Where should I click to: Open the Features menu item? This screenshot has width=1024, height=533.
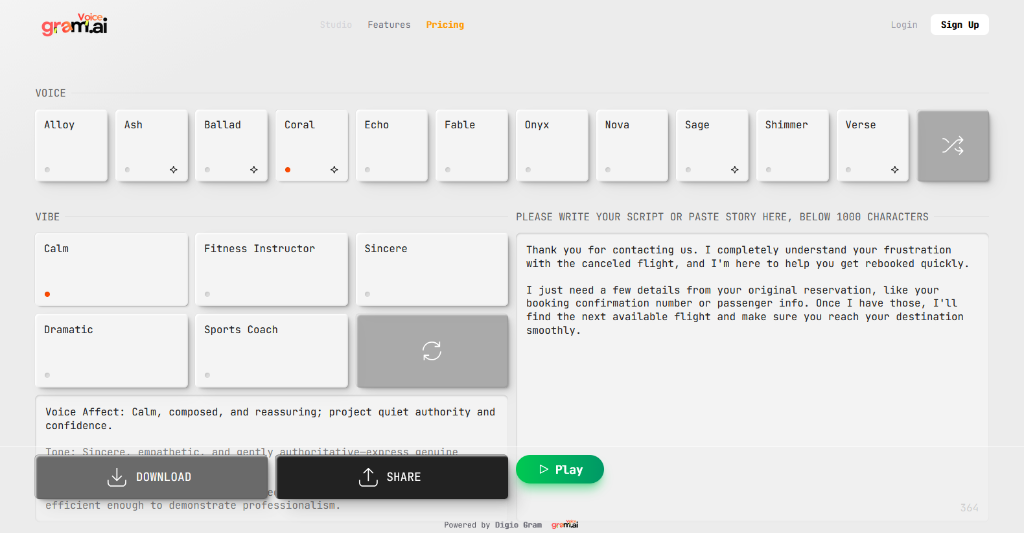389,25
